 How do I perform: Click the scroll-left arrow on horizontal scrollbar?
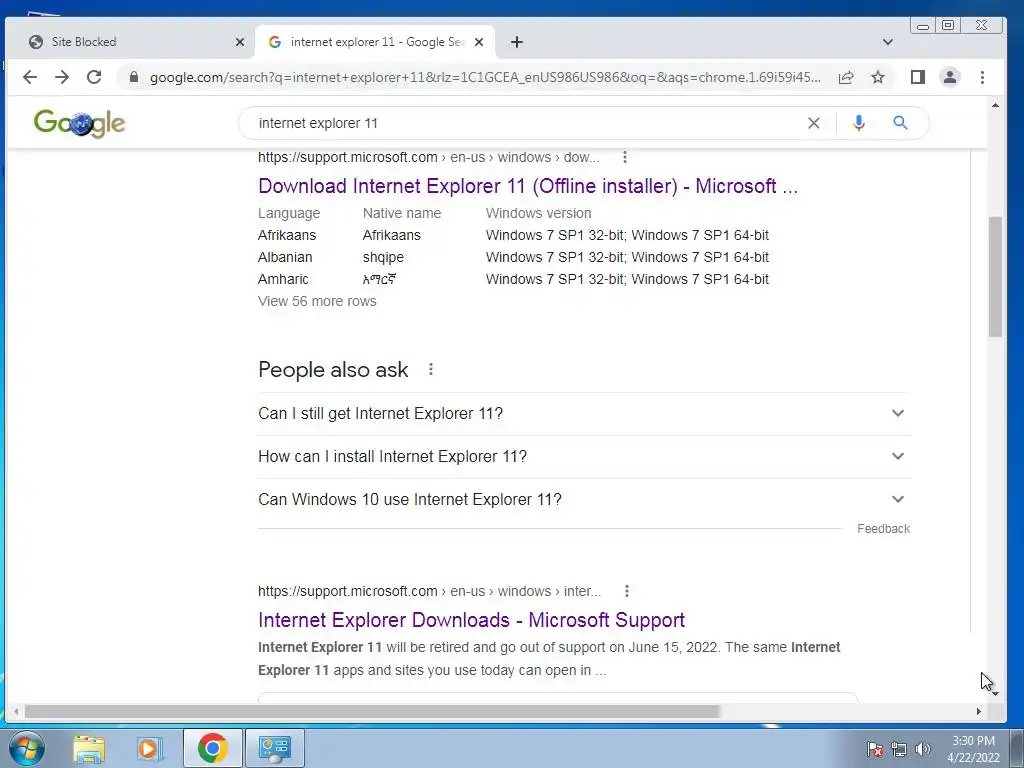[x=16, y=711]
